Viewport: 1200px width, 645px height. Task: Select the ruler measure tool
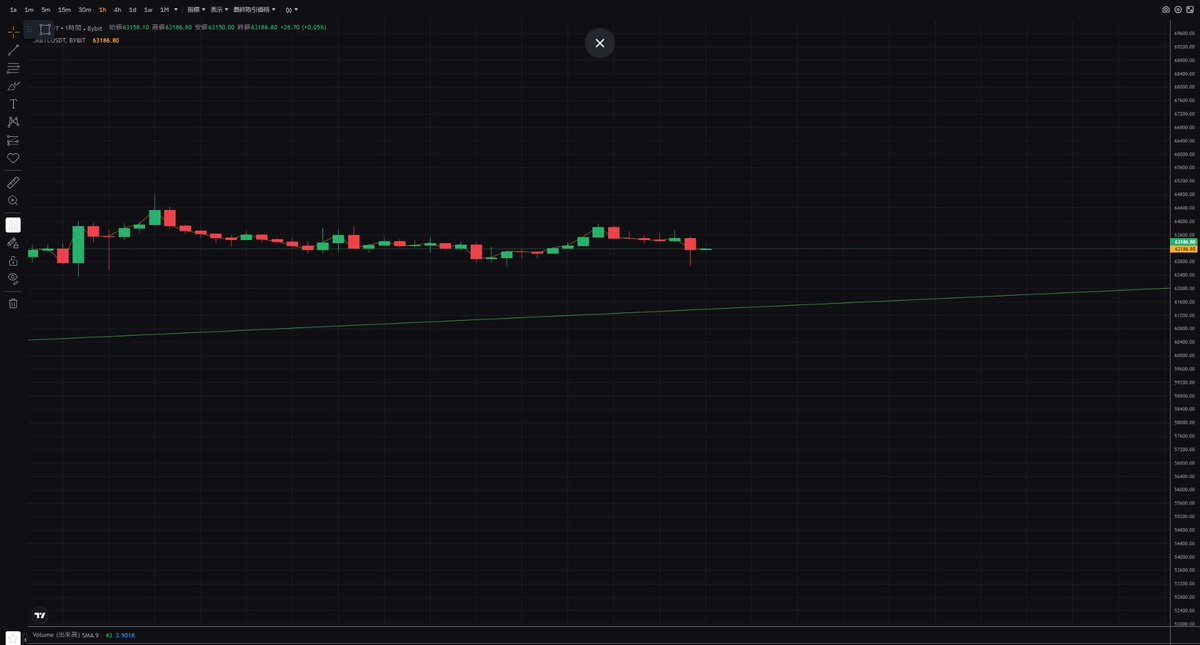click(x=13, y=183)
